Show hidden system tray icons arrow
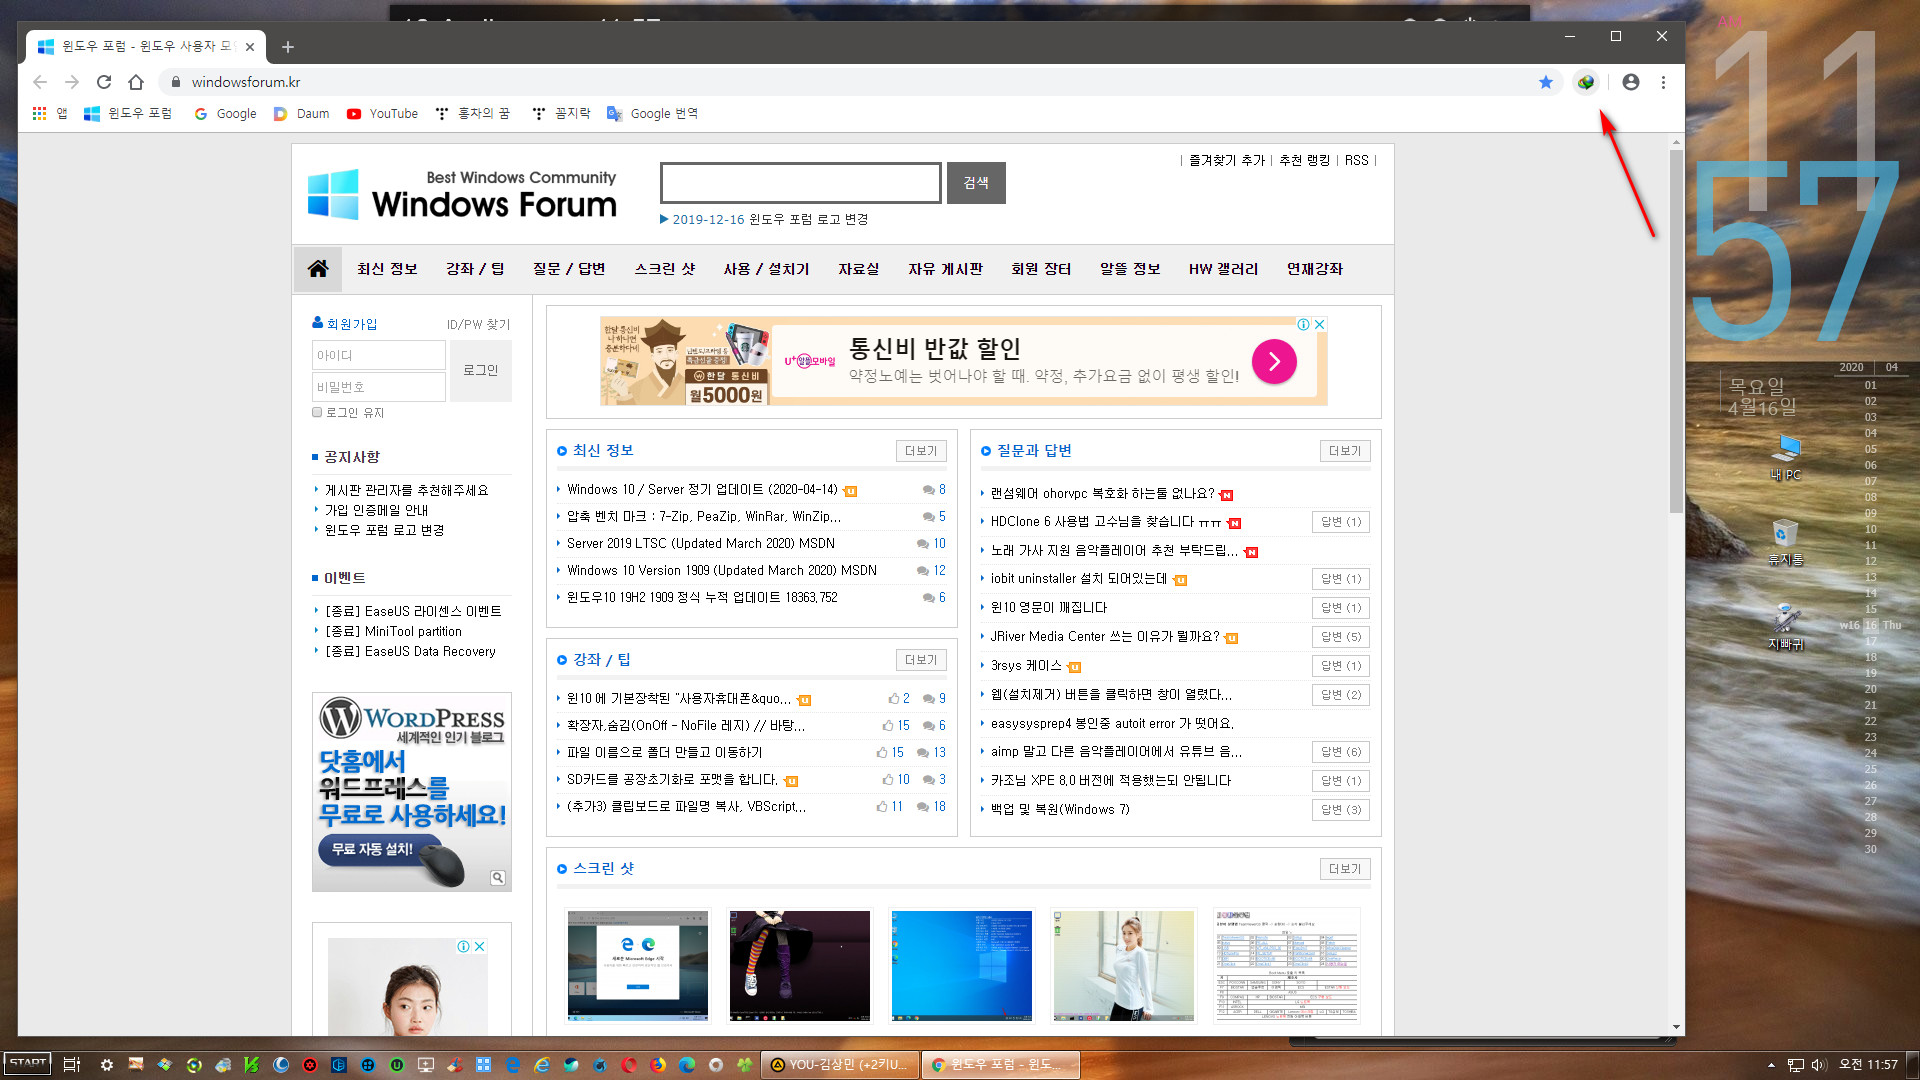The image size is (1920, 1080). pos(1771,1065)
